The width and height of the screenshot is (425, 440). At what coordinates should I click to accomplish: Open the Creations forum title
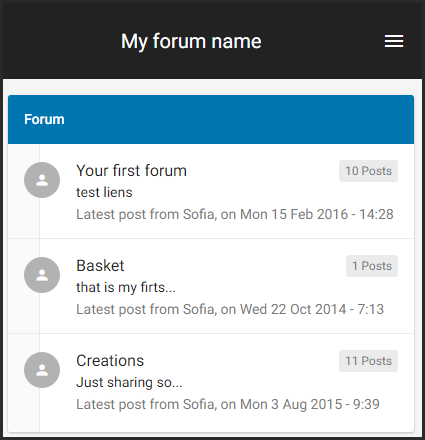tap(110, 361)
